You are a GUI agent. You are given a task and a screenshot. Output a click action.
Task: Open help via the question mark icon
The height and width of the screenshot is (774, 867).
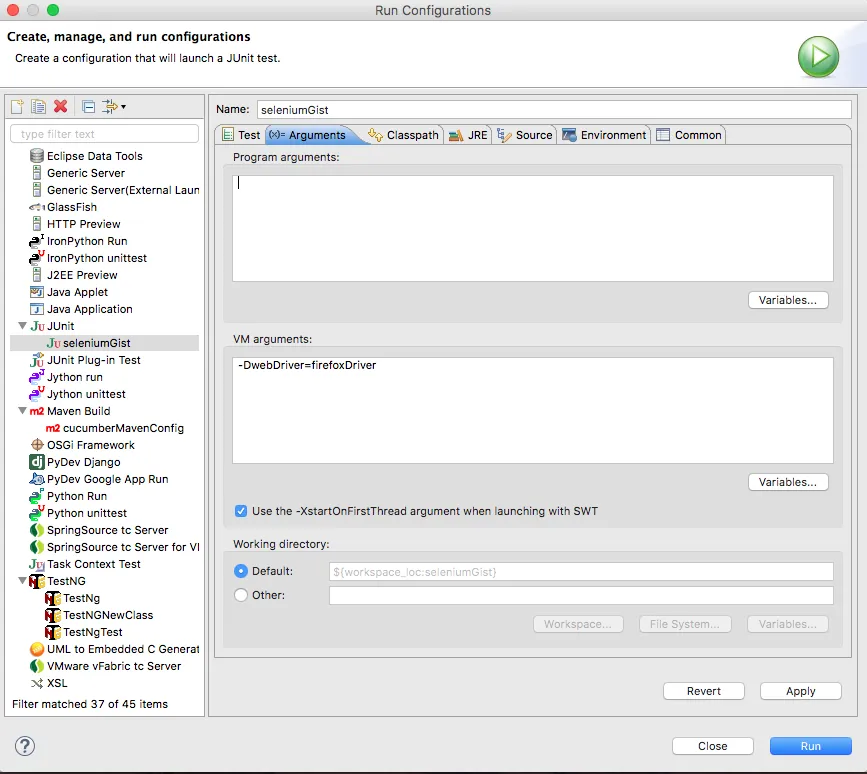tap(25, 746)
